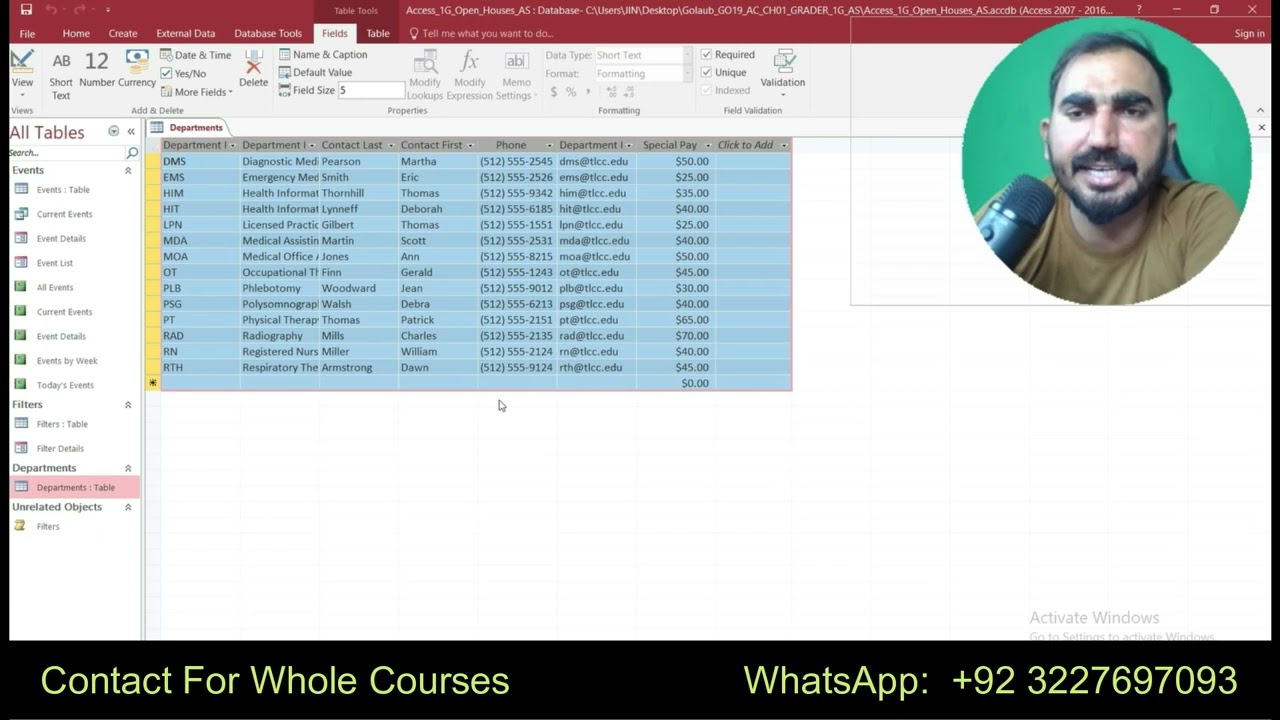The height and width of the screenshot is (720, 1280).
Task: Open the Filter Details form
Action: 60,449
